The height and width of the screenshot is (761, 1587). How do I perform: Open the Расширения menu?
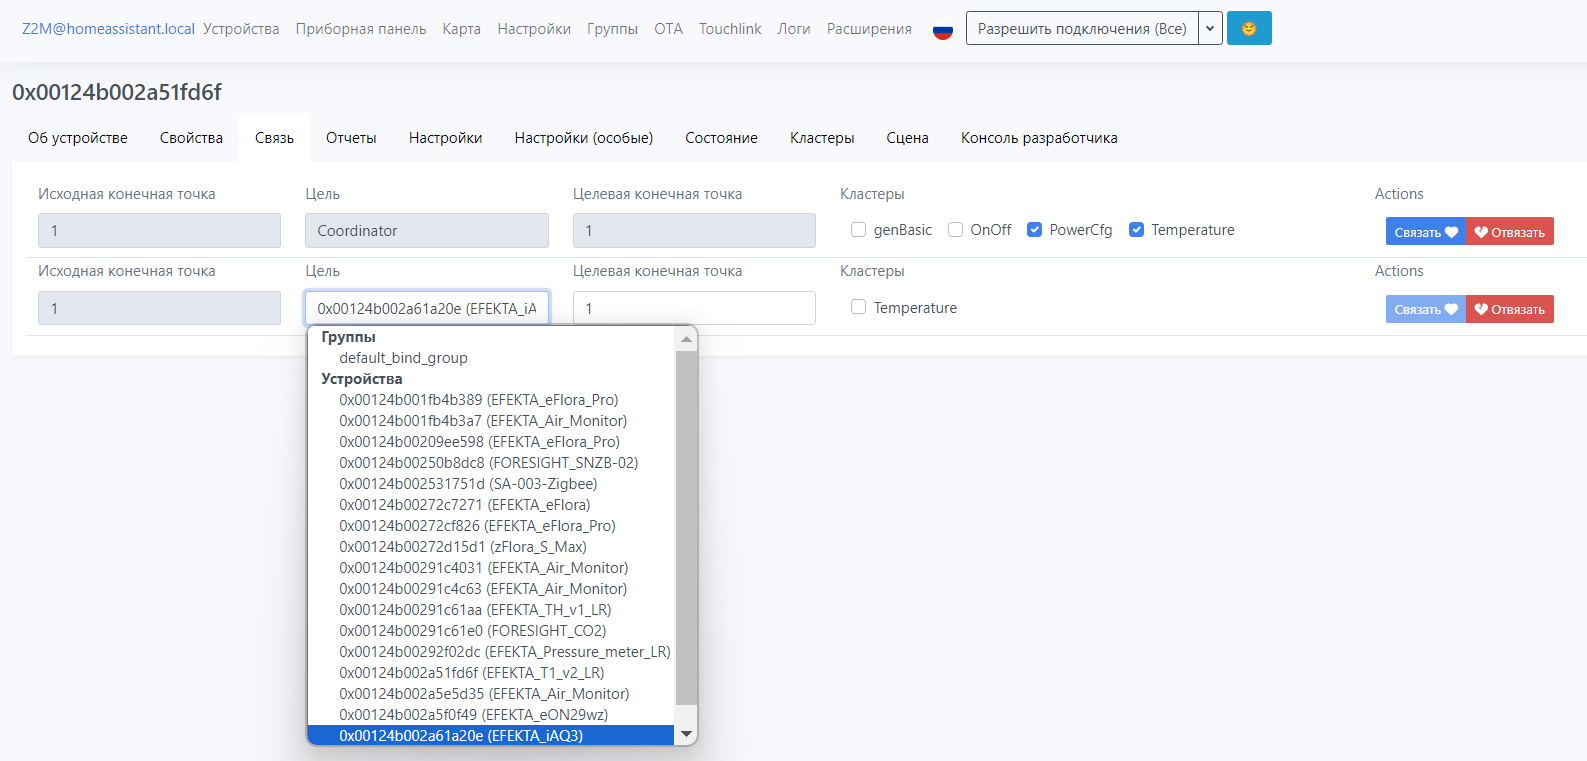click(869, 29)
